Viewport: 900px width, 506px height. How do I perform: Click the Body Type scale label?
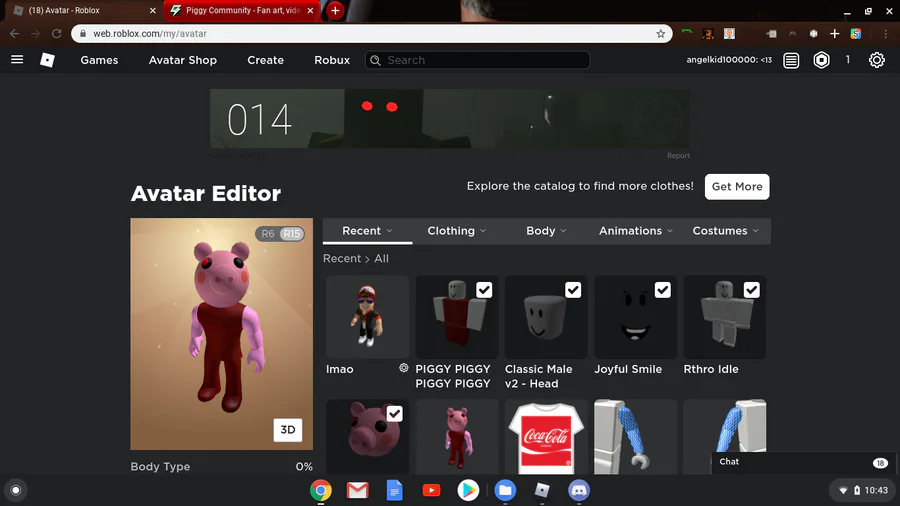160,466
